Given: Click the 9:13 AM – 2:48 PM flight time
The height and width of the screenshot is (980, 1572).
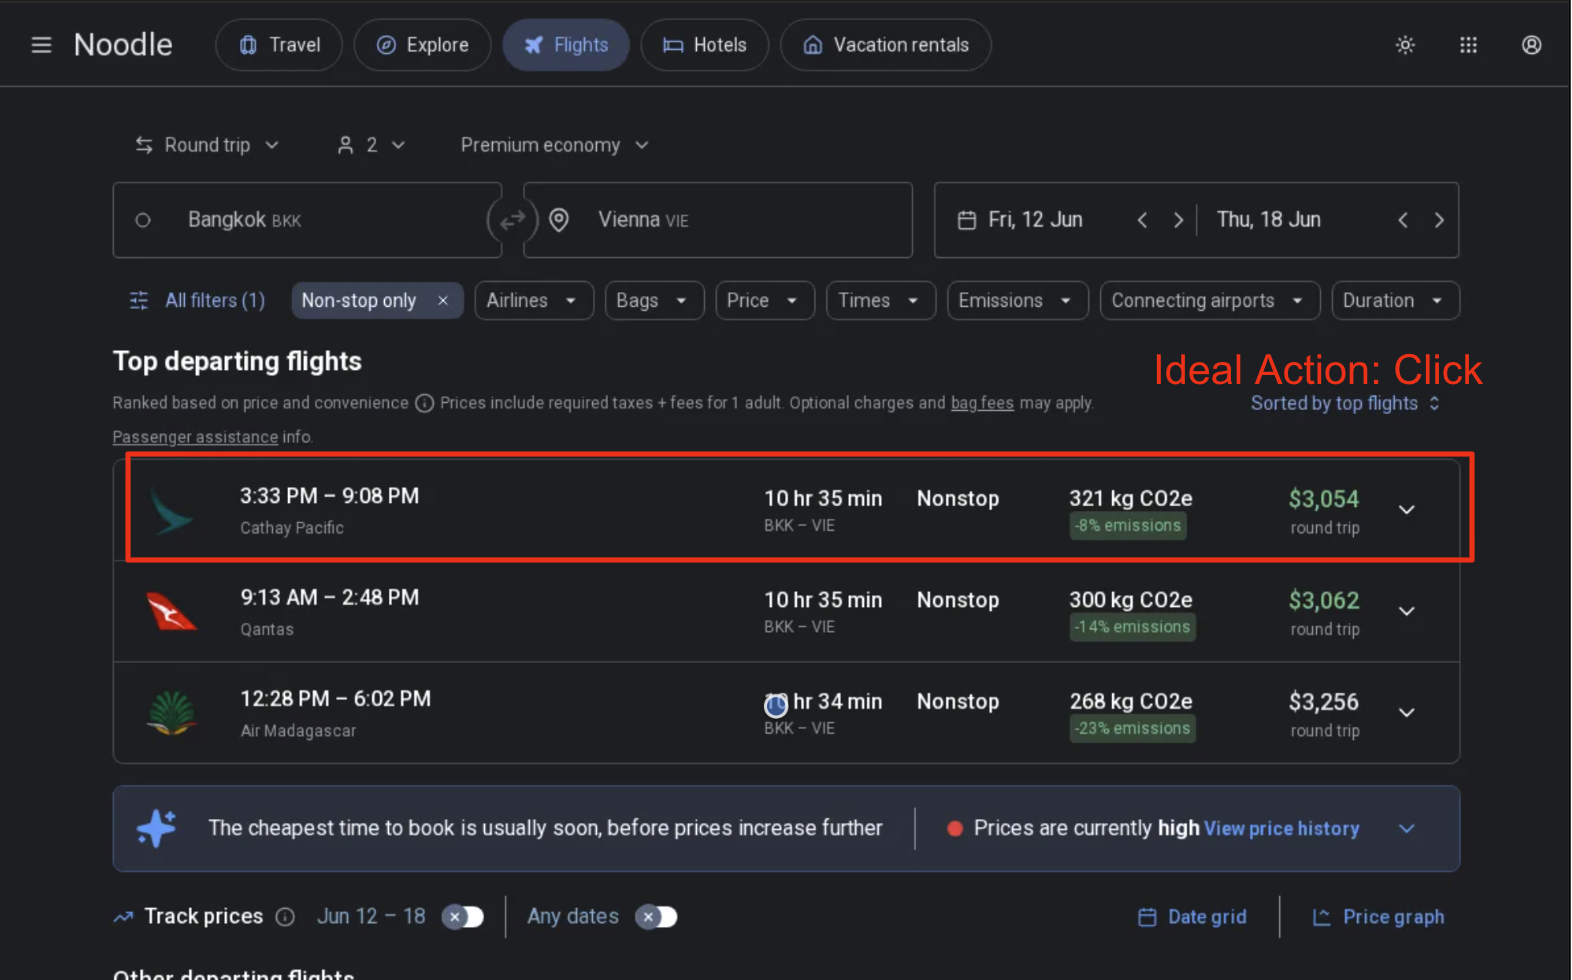Looking at the screenshot, I should click(330, 598).
